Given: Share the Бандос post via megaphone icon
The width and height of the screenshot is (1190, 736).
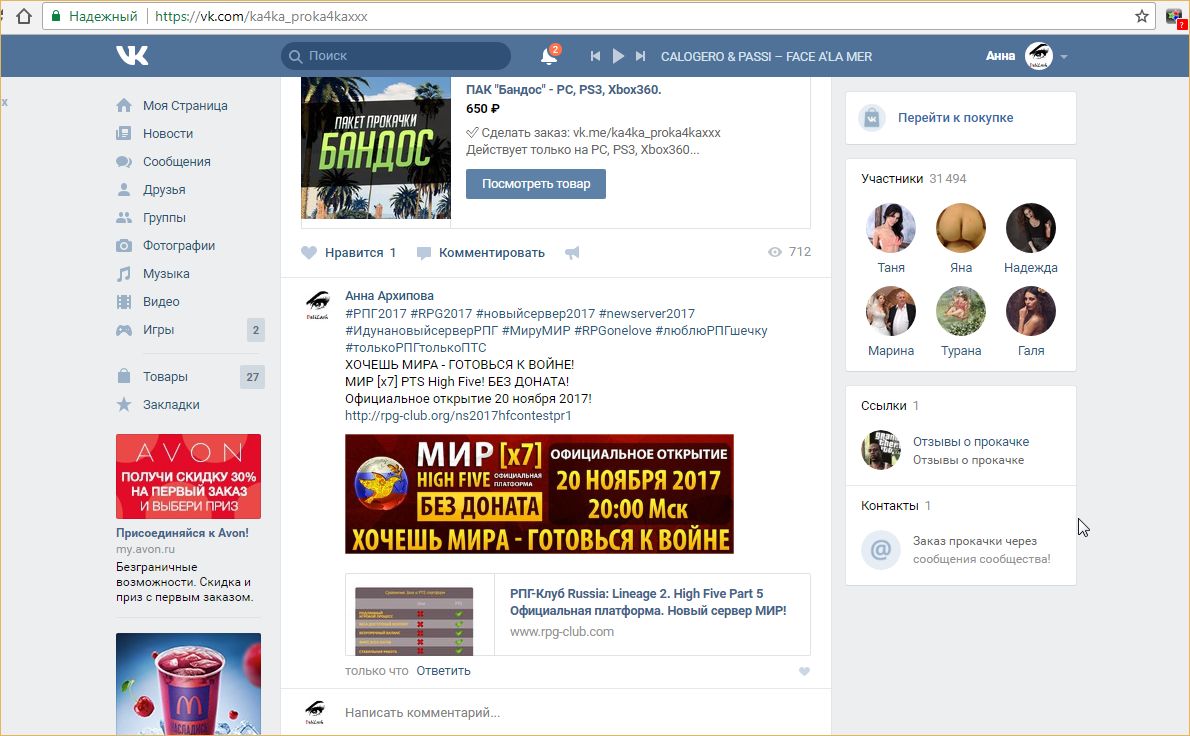Looking at the screenshot, I should tap(572, 253).
